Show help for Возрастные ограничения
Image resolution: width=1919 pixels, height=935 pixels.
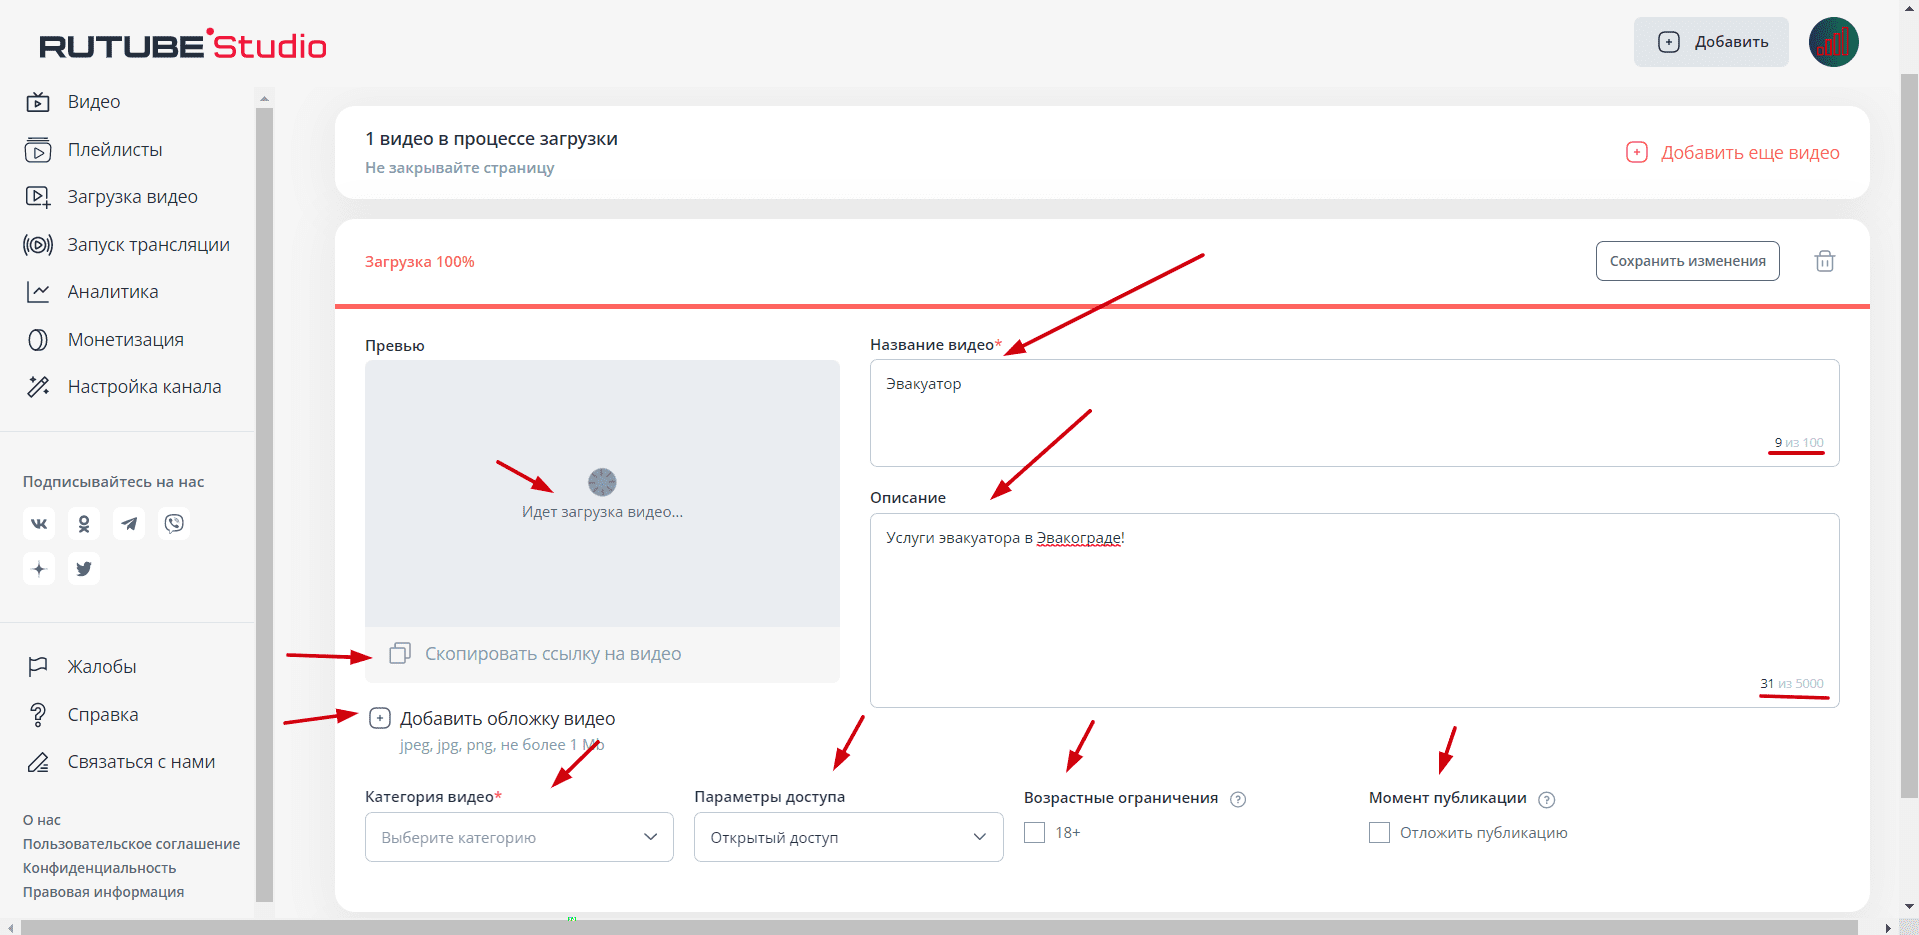click(x=1238, y=799)
